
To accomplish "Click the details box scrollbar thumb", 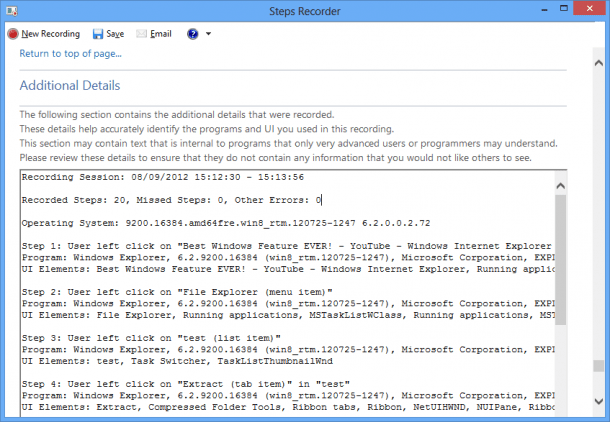I will 561,260.
